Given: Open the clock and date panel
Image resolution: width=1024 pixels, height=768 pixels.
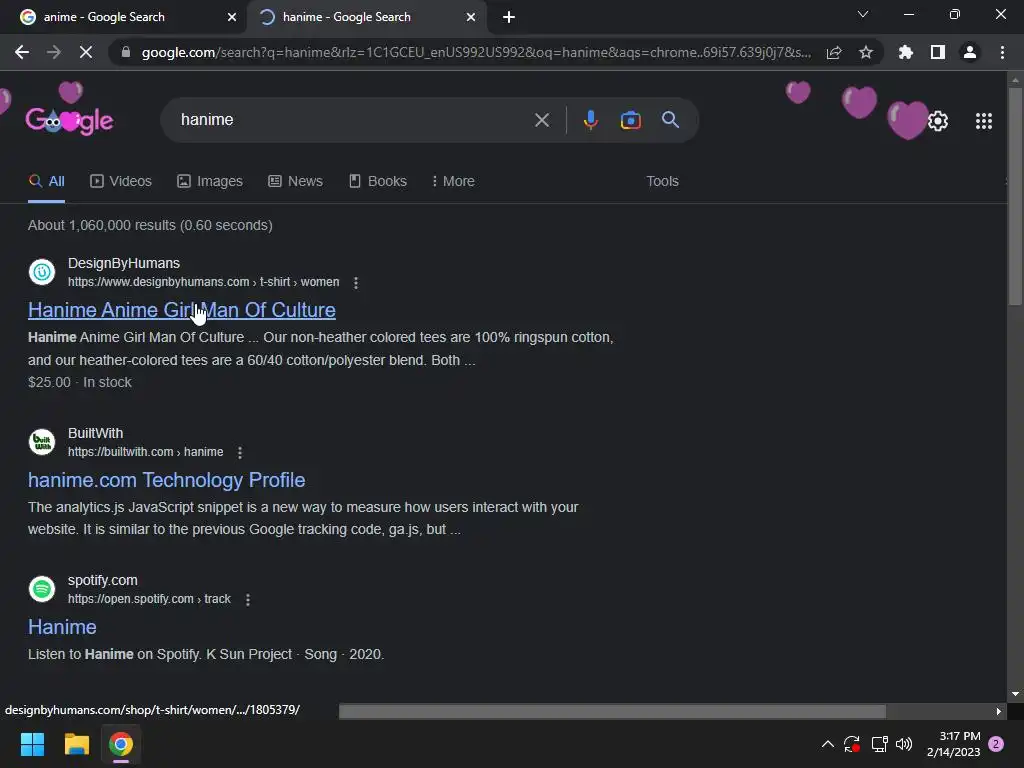Looking at the screenshot, I should tap(953, 744).
